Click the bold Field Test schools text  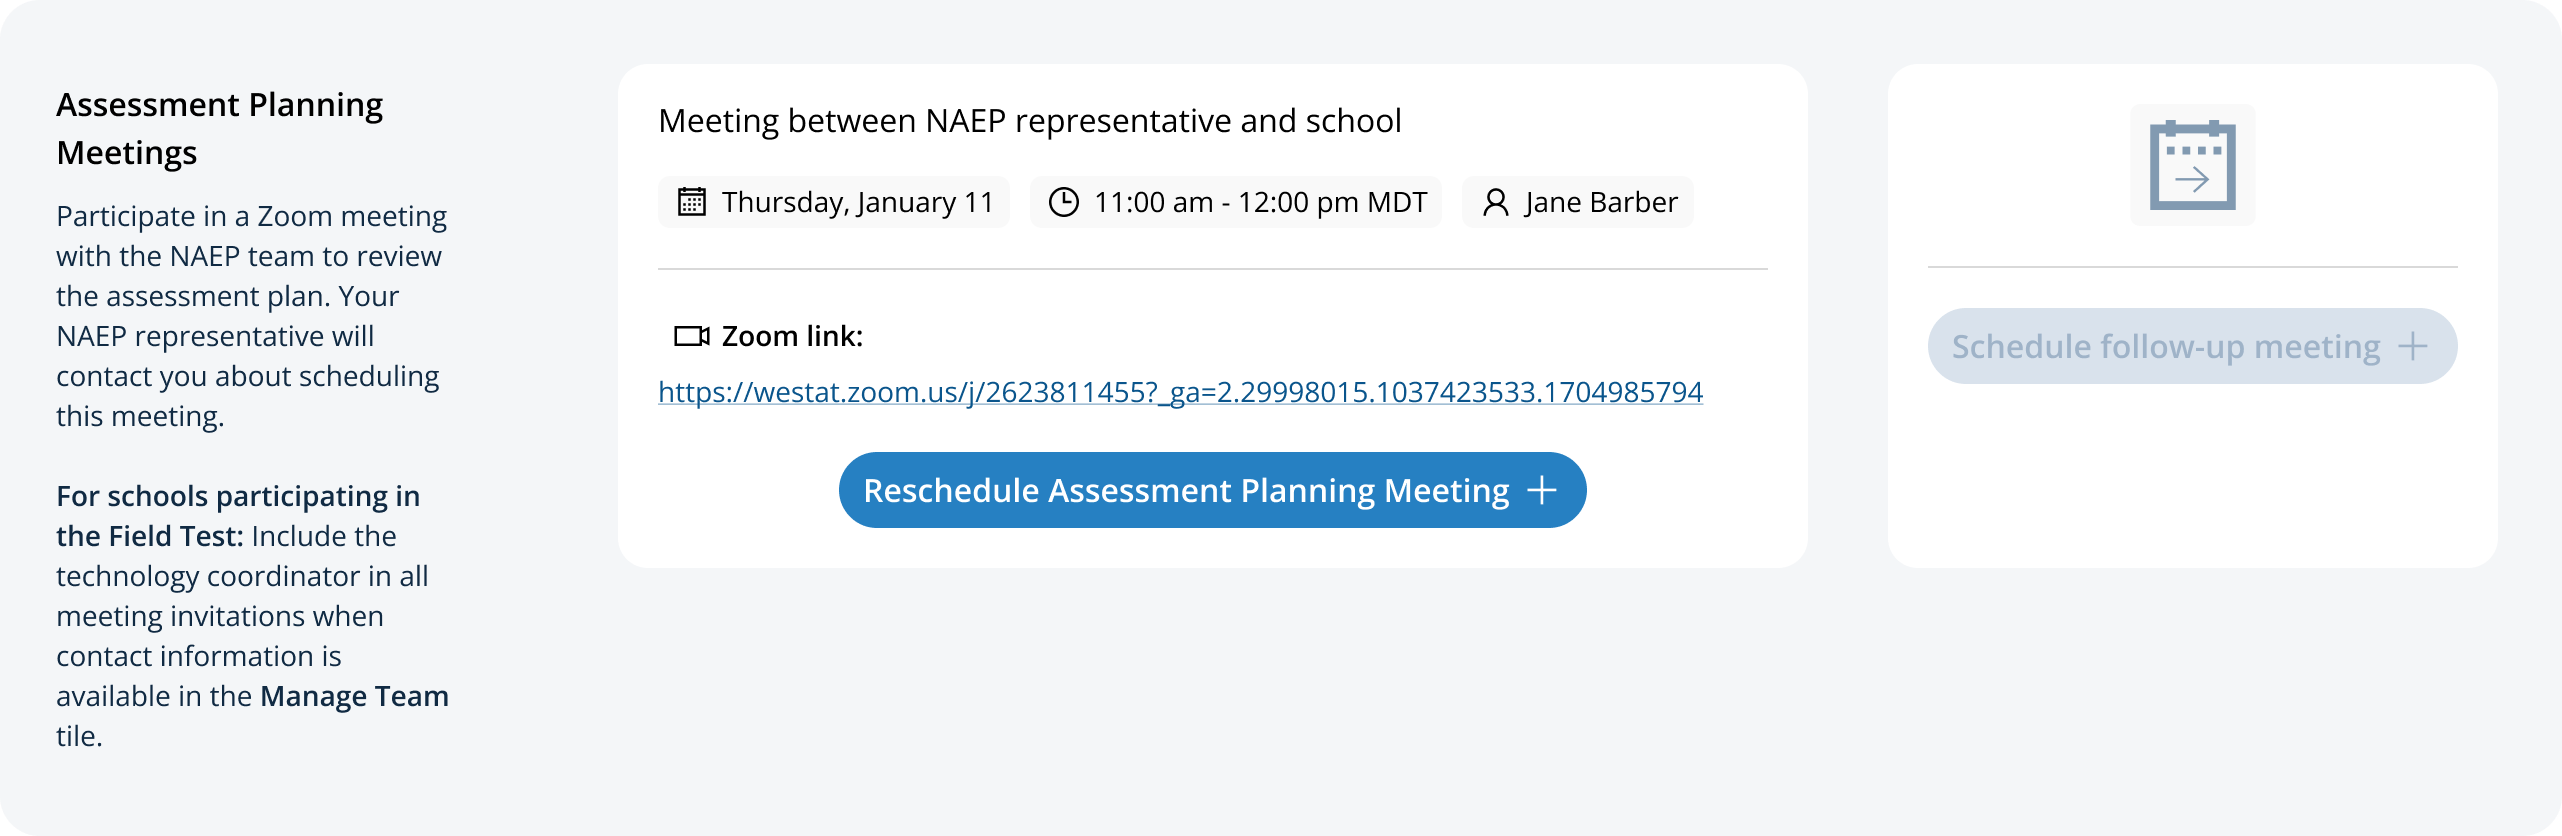[x=237, y=497]
